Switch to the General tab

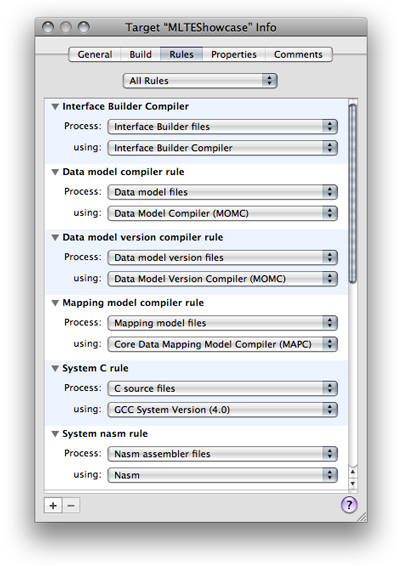[x=95, y=55]
